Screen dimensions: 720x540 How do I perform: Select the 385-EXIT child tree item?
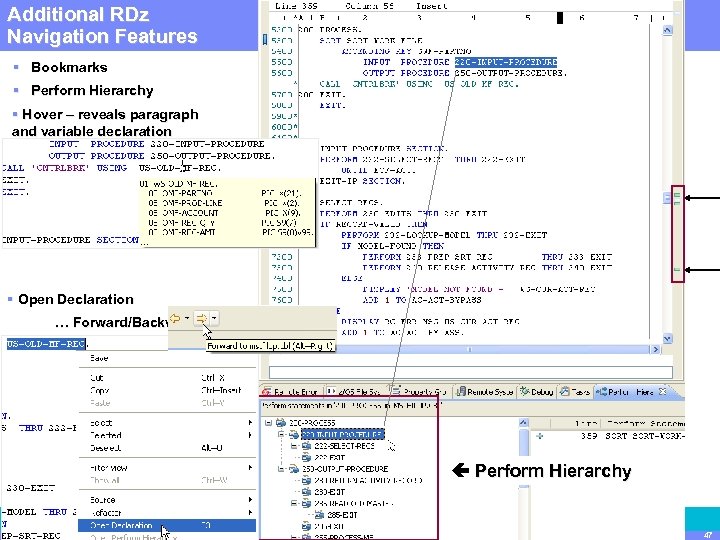342,515
